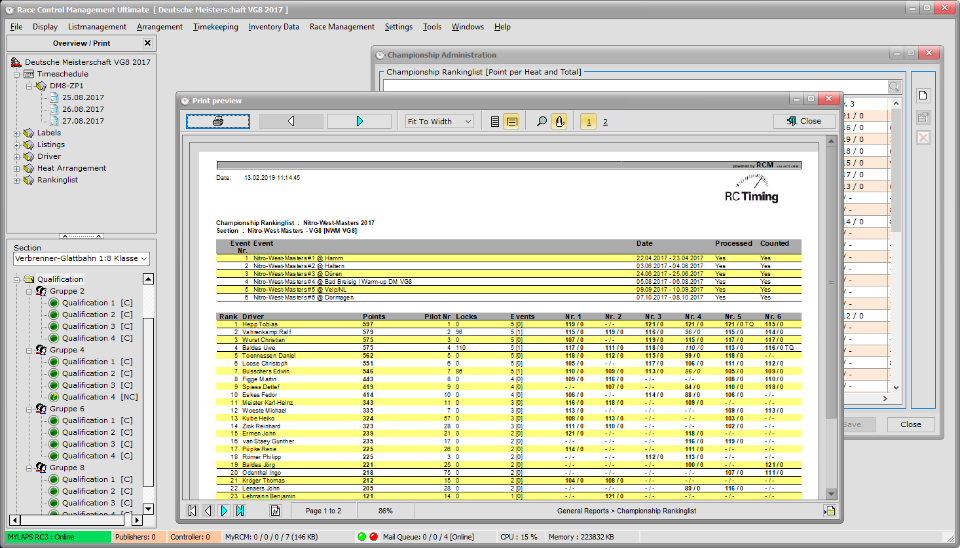Click the qualification tree vertical scrollbar down arrow
Viewport: 960px width, 548px height.
[148, 509]
